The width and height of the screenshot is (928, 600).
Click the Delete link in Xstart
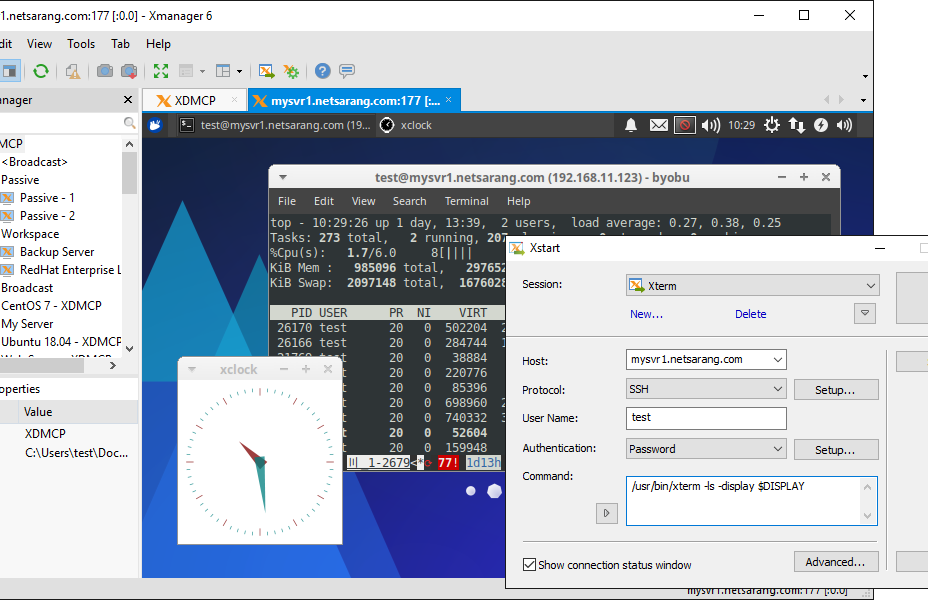pyautogui.click(x=750, y=314)
